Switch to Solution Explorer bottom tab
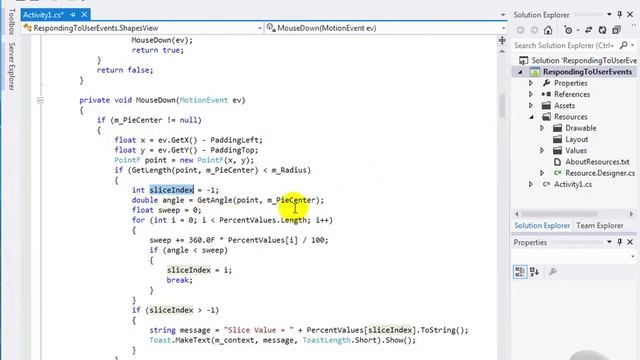The width and height of the screenshot is (640, 360). pos(542,226)
